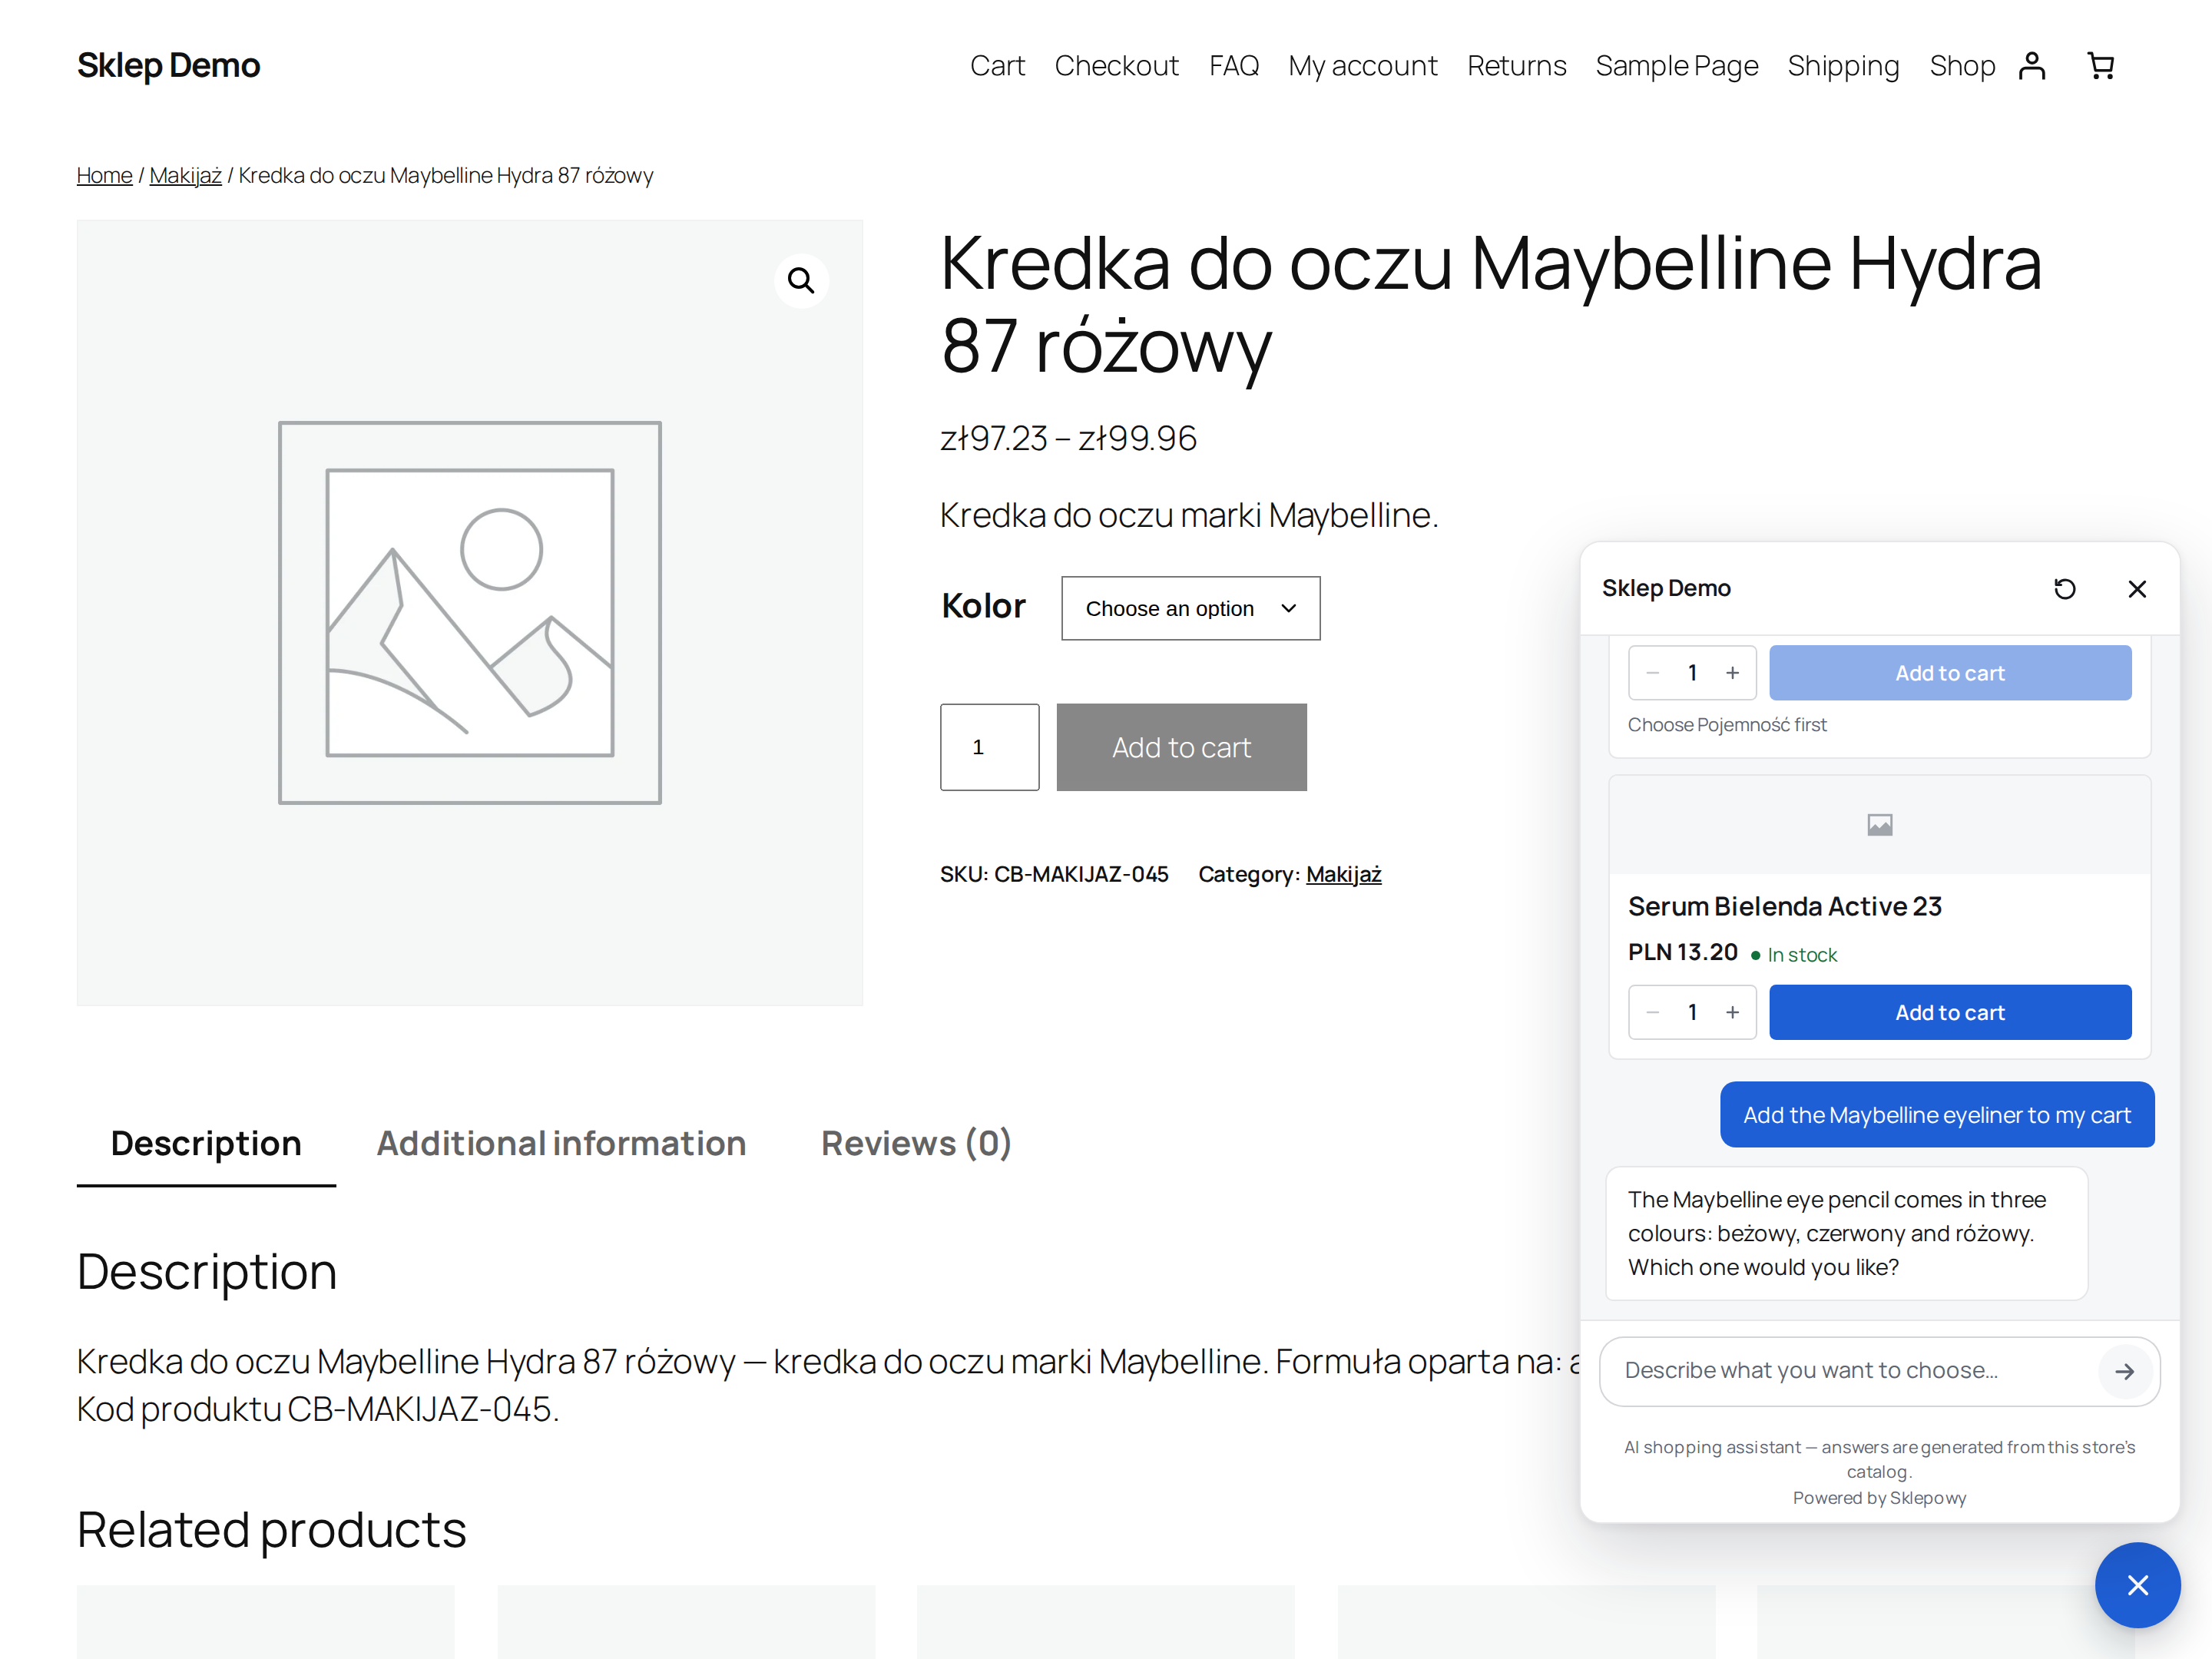The height and width of the screenshot is (1659, 2212).
Task: Open the Additional information tab
Action: [561, 1143]
